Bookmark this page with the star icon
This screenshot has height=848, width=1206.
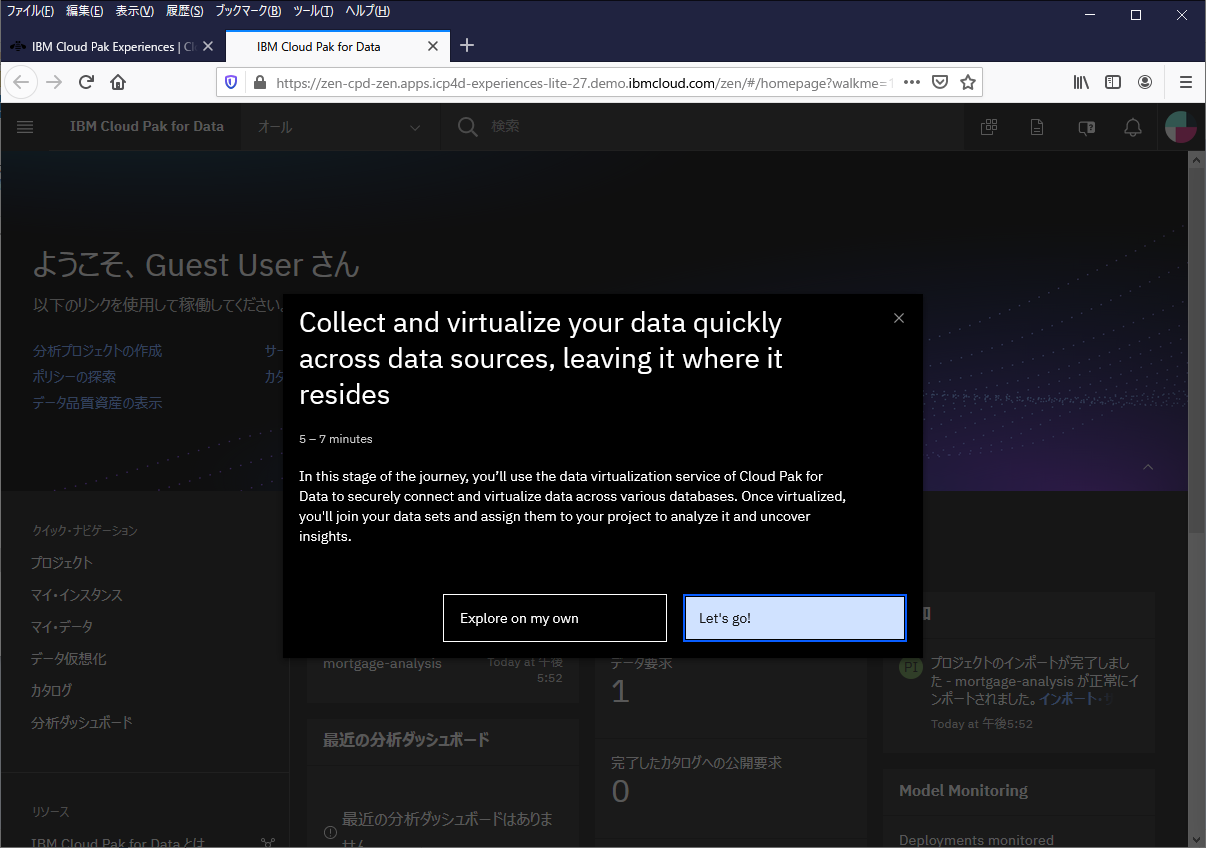pos(967,82)
